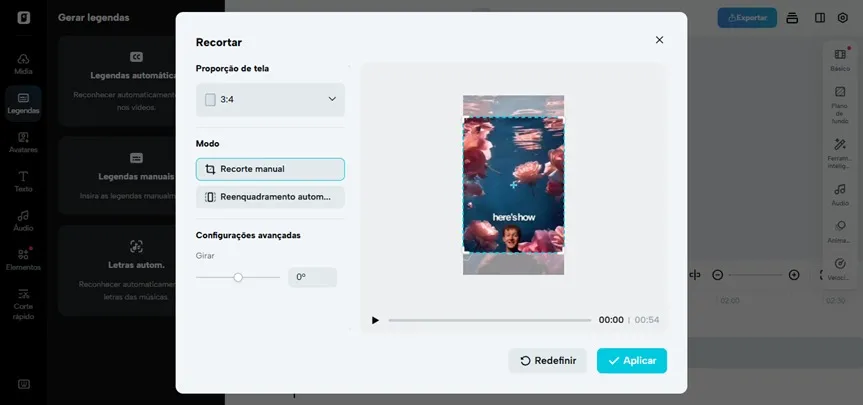Viewport: 863px width, 405px height.
Task: Expand the 3:4 aspect ratio dropdown
Action: coord(270,100)
